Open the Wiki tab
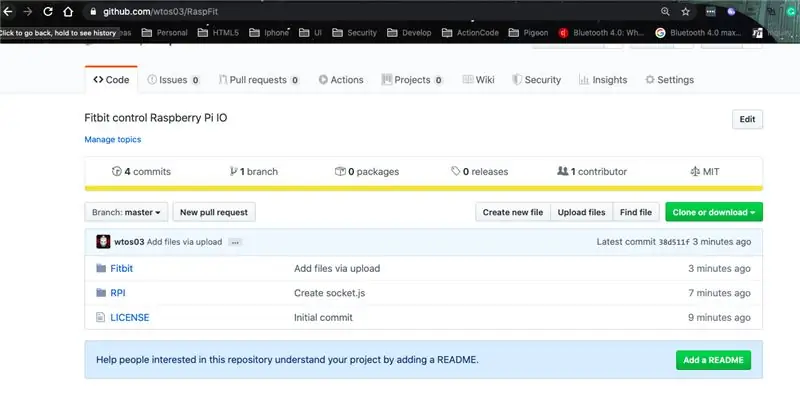Image resolution: width=800 pixels, height=393 pixels. pyautogui.click(x=478, y=80)
